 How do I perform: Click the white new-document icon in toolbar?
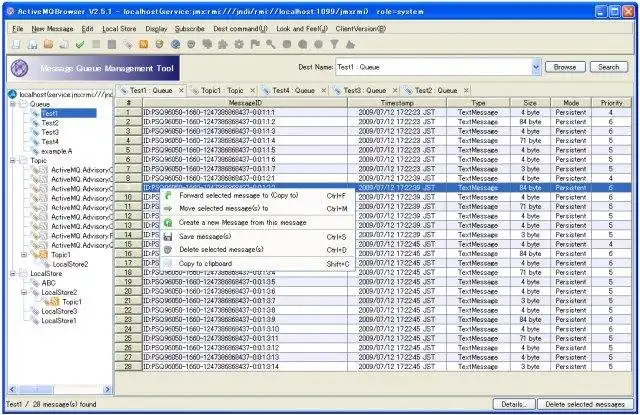click(16, 44)
